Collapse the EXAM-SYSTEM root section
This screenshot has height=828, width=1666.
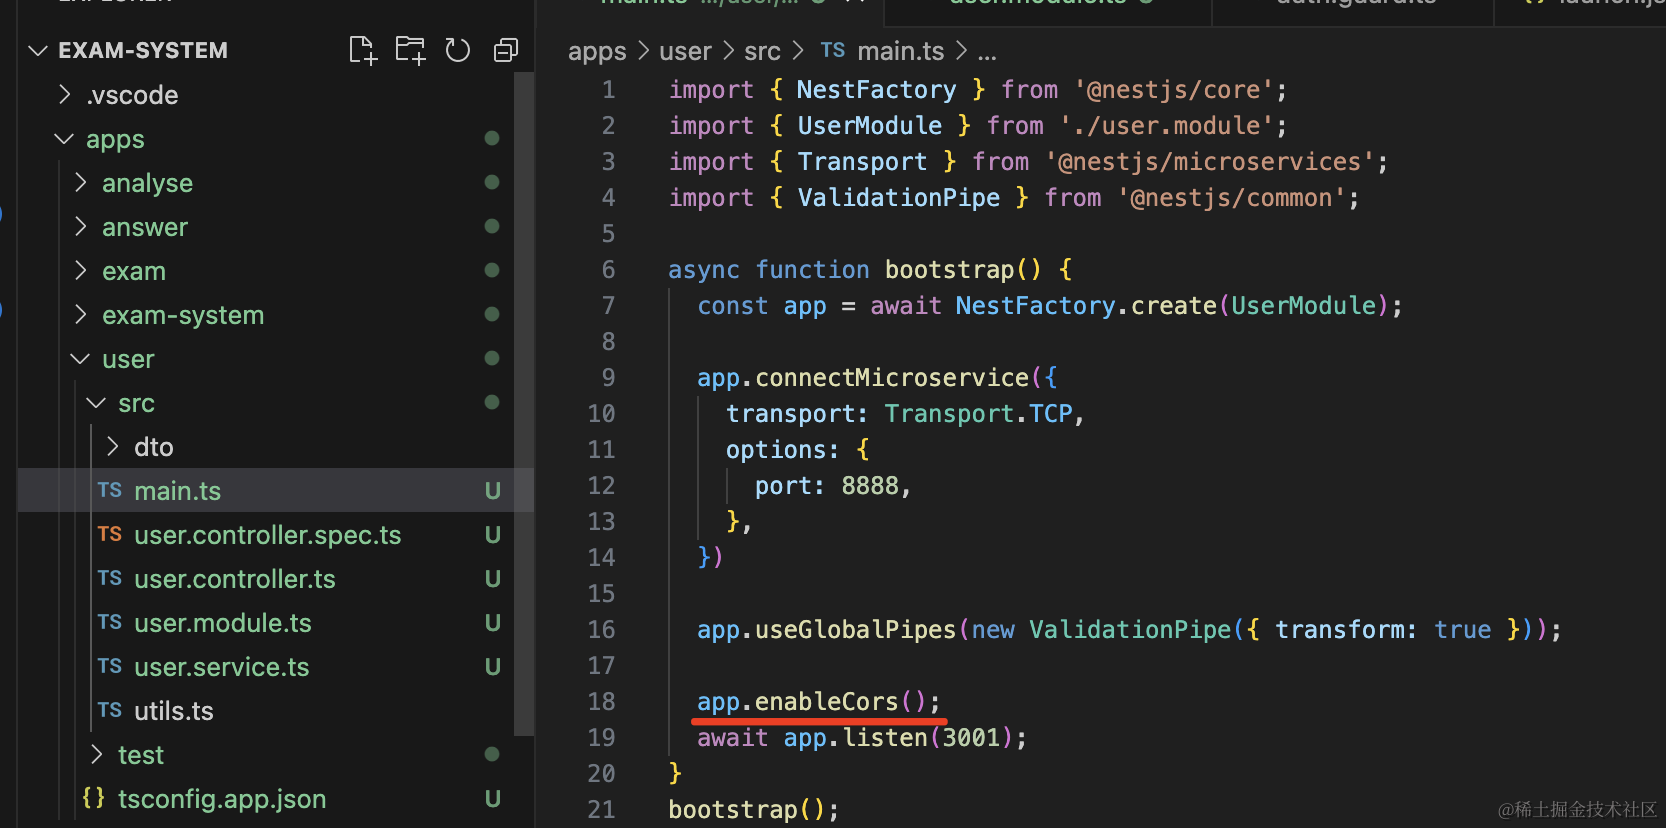tap(38, 50)
